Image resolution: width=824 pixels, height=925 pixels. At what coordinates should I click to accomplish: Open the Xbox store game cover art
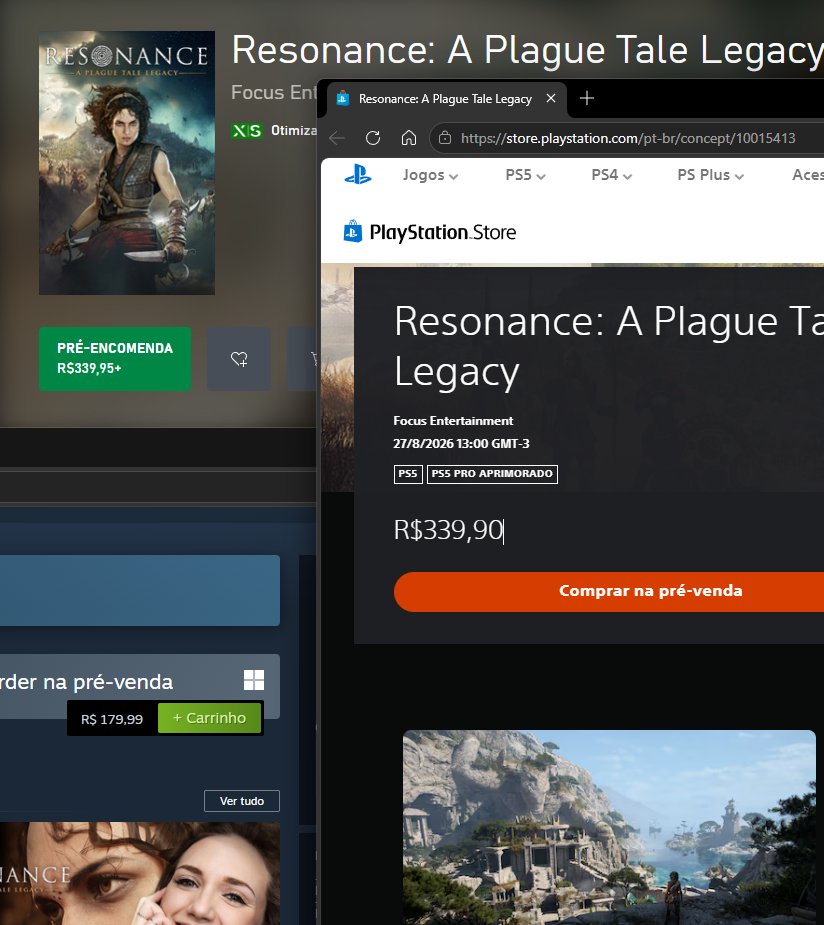127,163
